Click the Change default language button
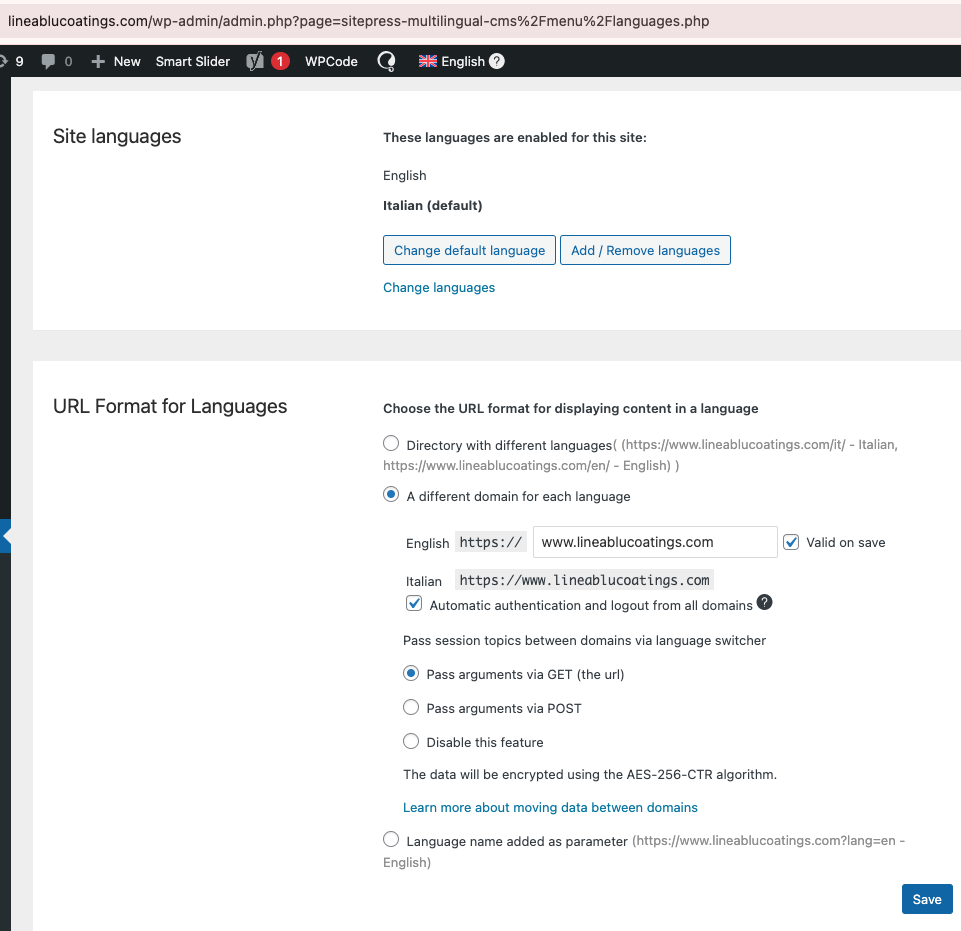The image size is (961, 931). 469,250
